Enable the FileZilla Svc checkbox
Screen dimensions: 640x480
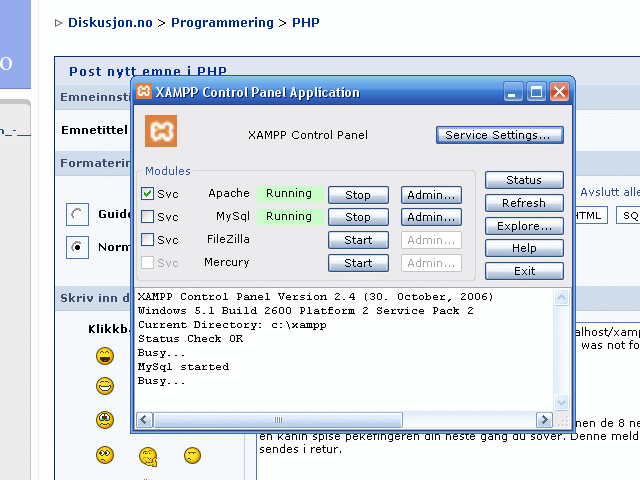point(147,239)
